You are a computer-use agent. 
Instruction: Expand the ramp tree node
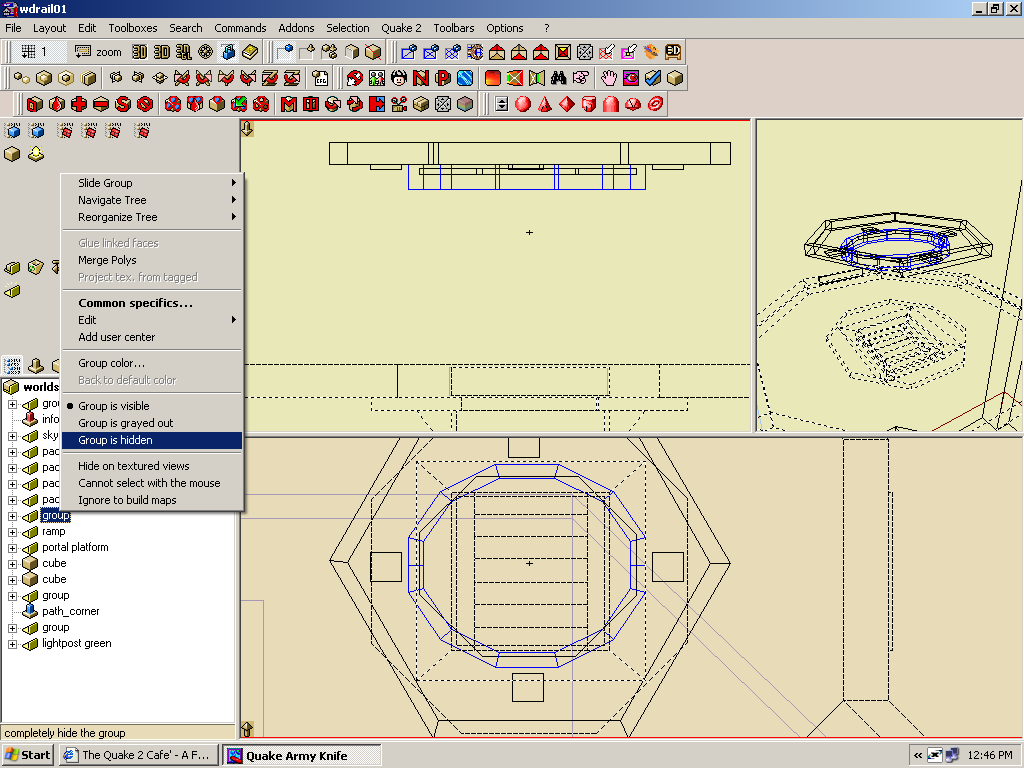click(12, 532)
